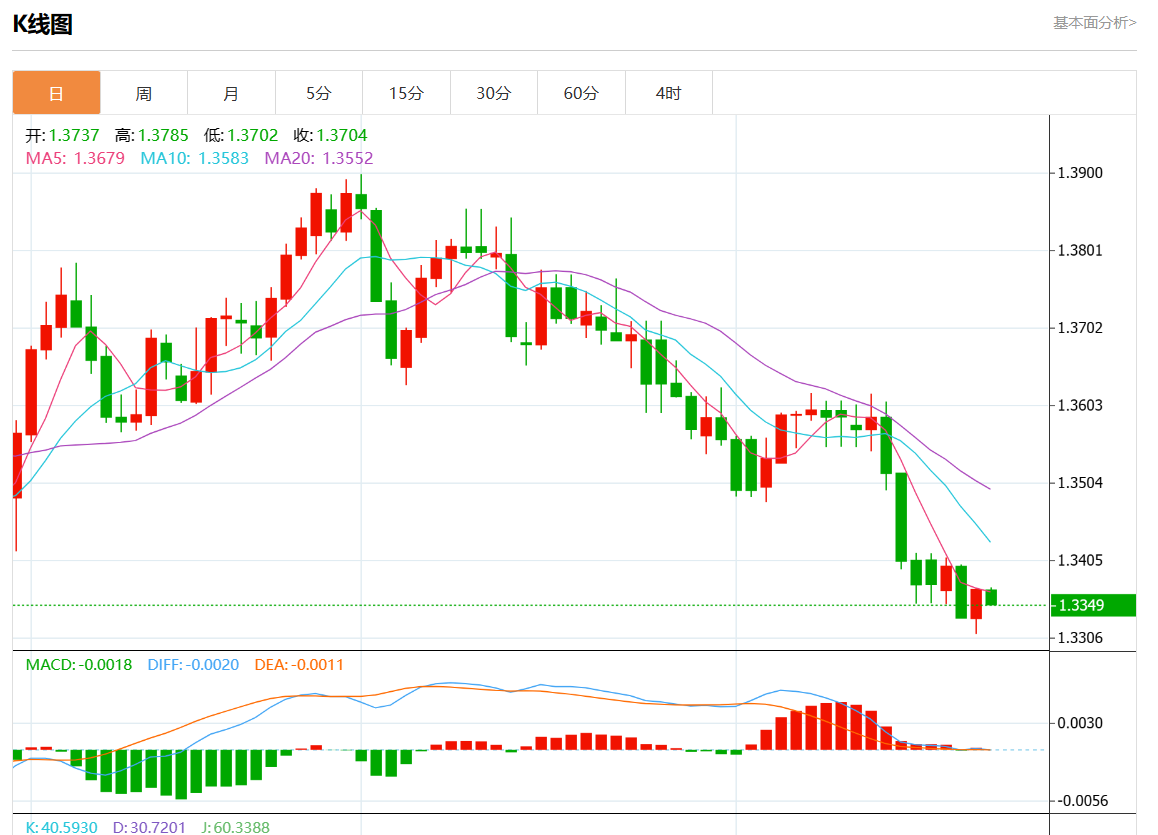Click the D: 30.7201 KDJ value
This screenshot has width=1158, height=835.
pos(149,828)
